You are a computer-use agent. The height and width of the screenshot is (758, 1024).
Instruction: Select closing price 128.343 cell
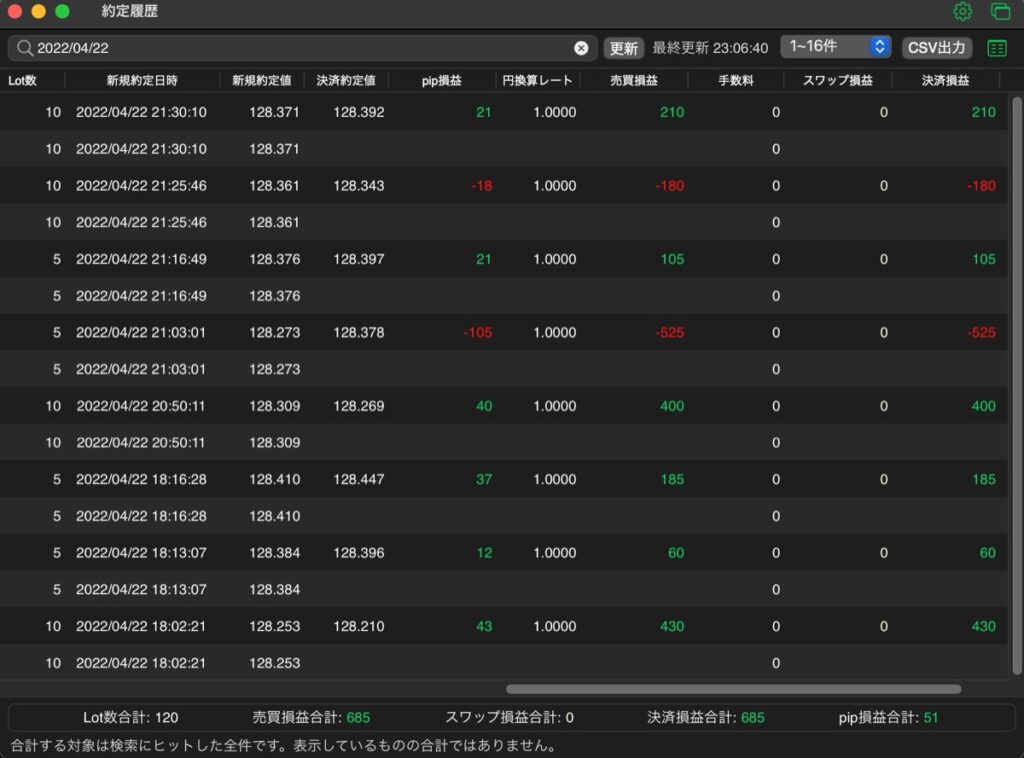[359, 185]
